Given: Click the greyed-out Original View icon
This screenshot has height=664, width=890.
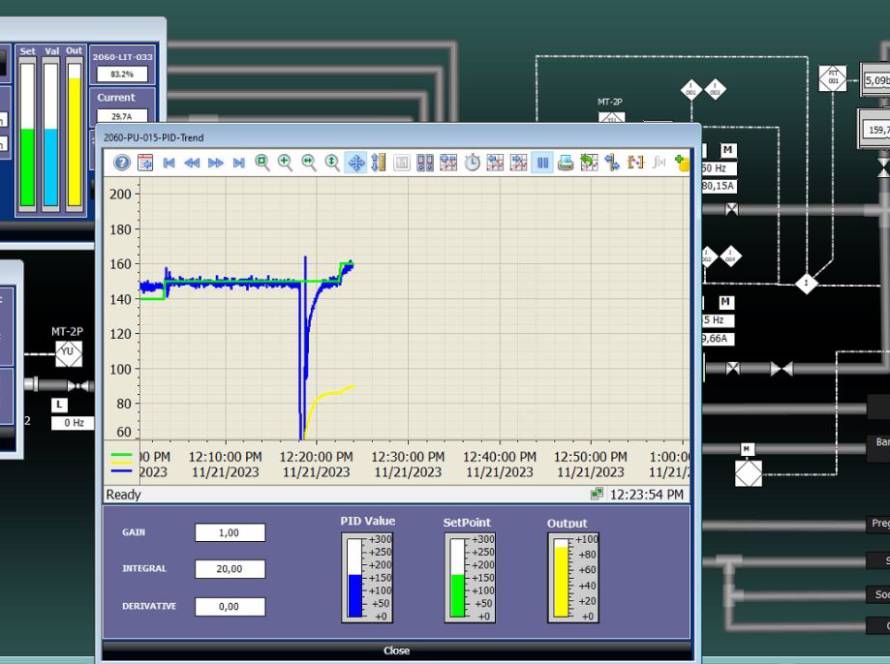Looking at the screenshot, I should coord(402,163).
